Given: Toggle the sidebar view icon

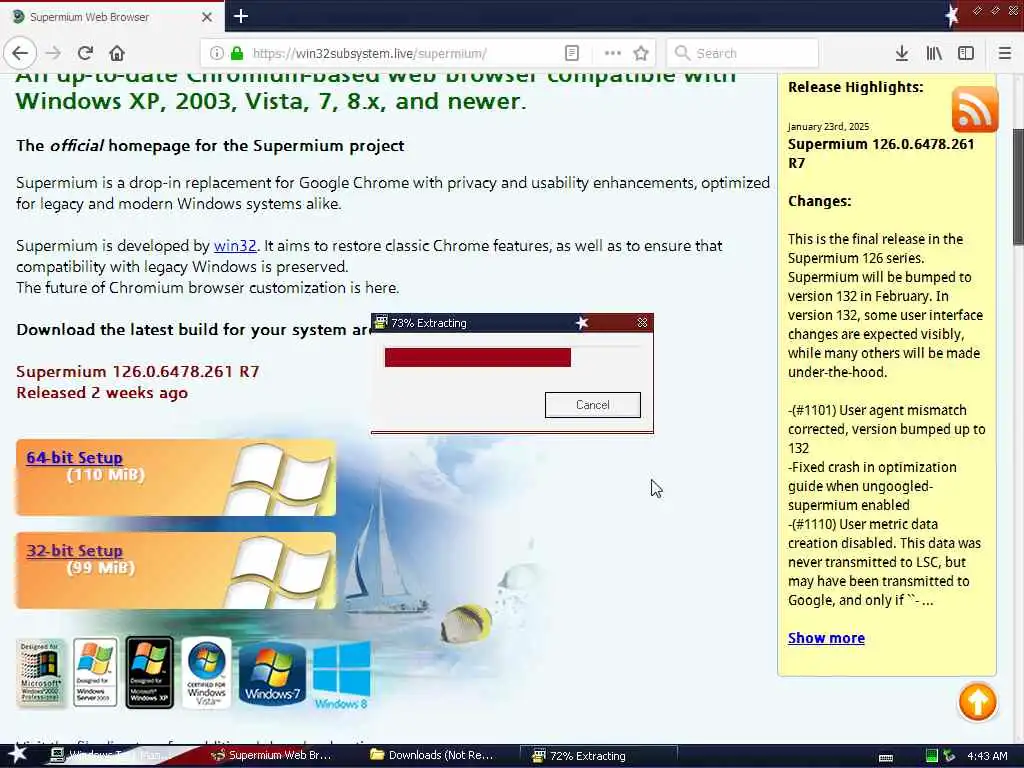Looking at the screenshot, I should (966, 53).
